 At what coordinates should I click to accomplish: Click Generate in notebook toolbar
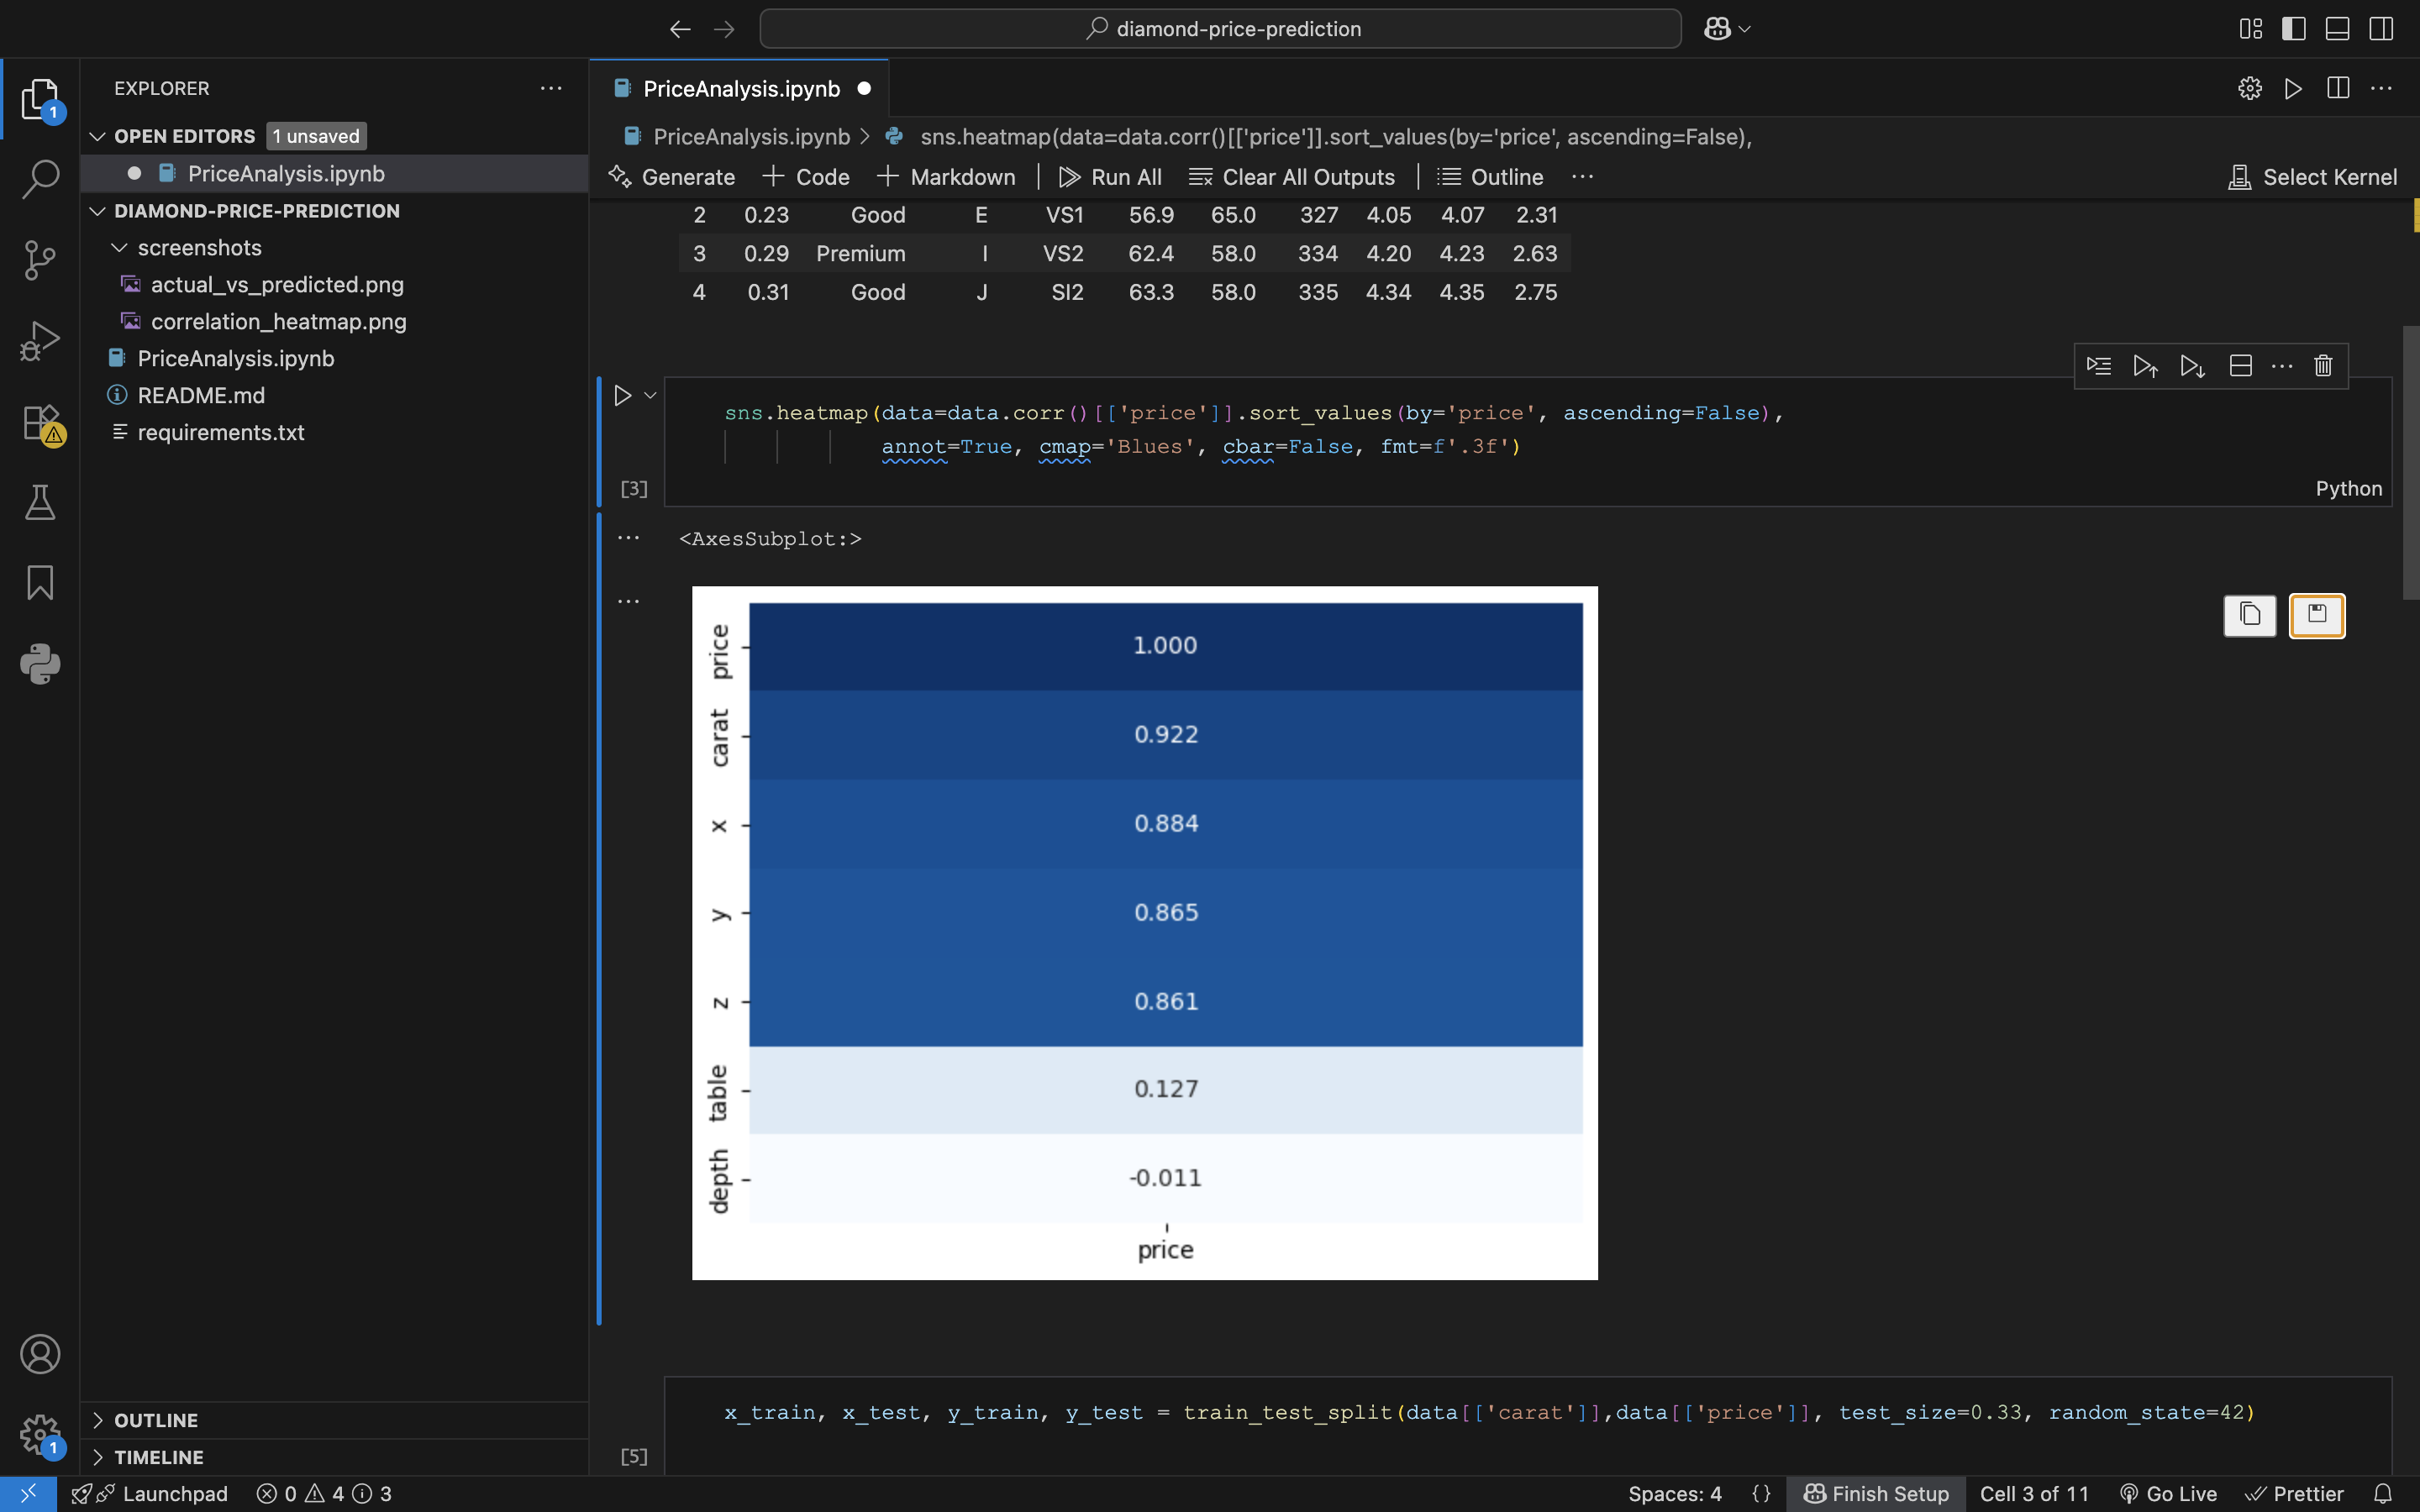[x=671, y=177]
